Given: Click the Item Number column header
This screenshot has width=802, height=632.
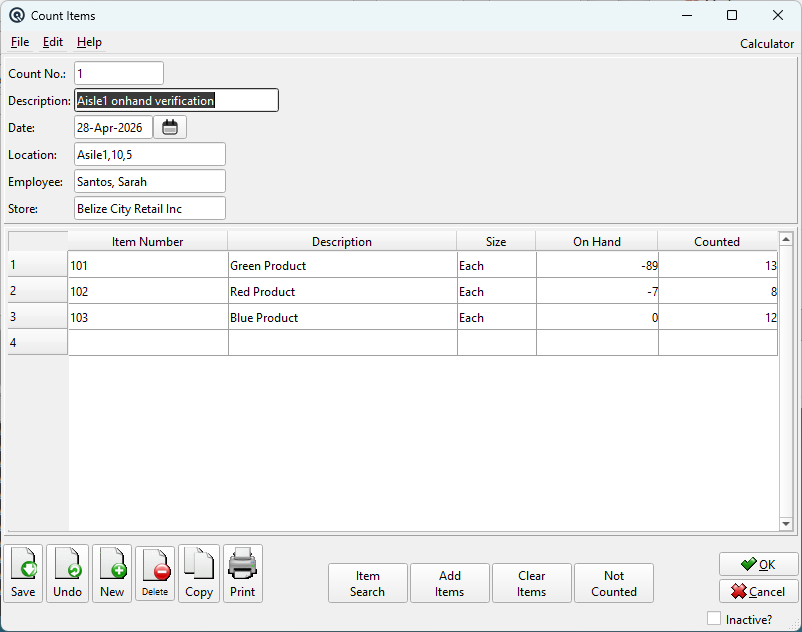Looking at the screenshot, I should click(x=148, y=241).
